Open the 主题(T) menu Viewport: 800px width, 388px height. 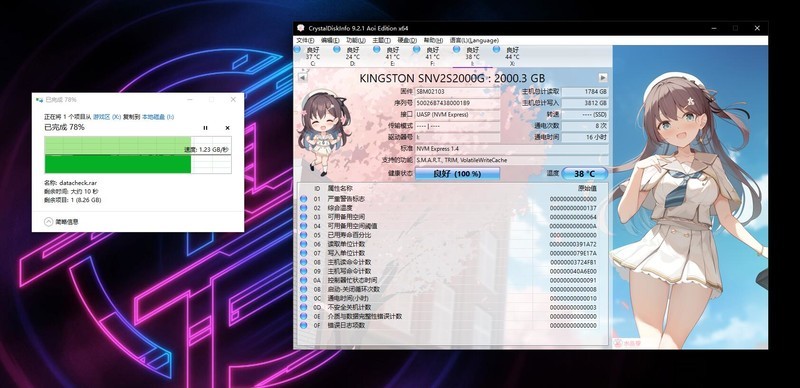tap(381, 40)
